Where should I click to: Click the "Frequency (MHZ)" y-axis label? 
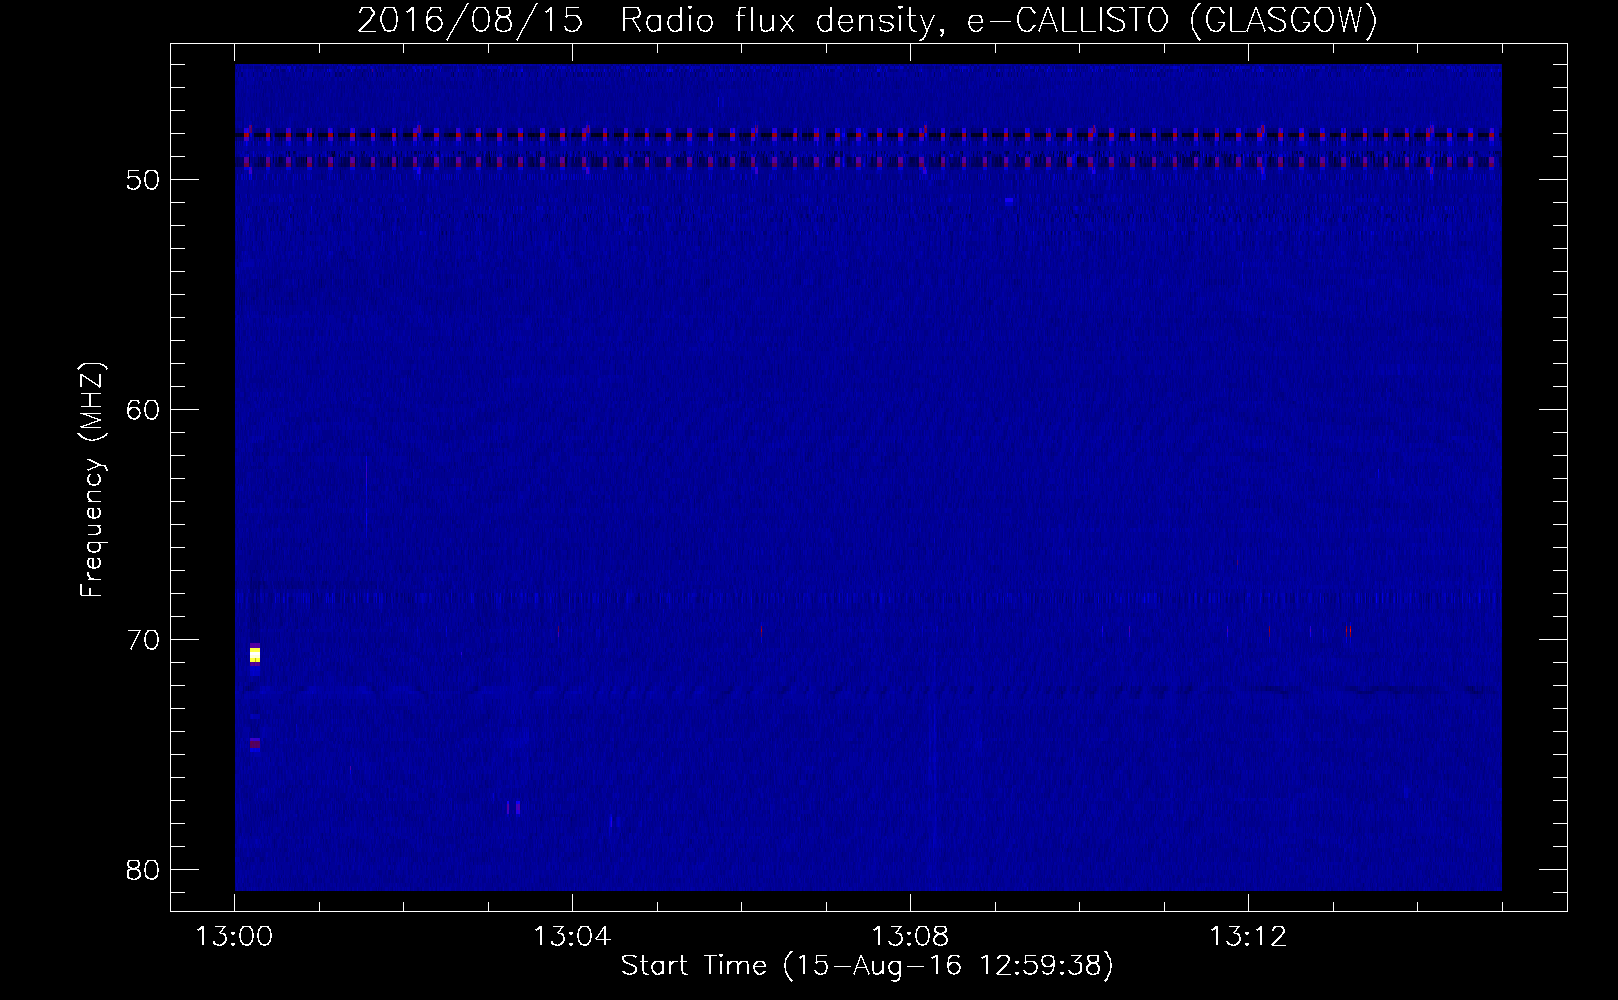92,480
